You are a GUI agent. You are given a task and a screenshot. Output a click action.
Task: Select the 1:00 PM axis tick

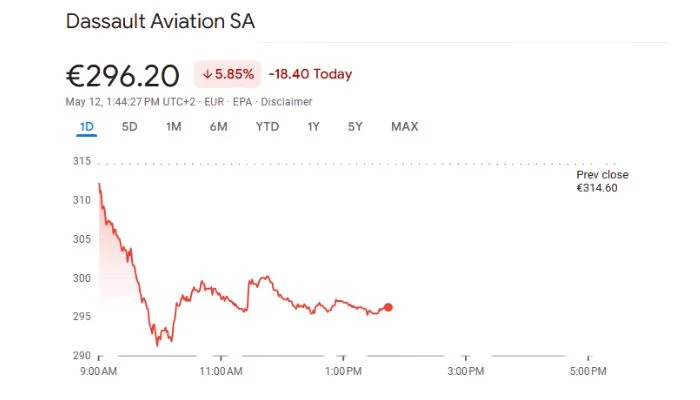(x=343, y=371)
